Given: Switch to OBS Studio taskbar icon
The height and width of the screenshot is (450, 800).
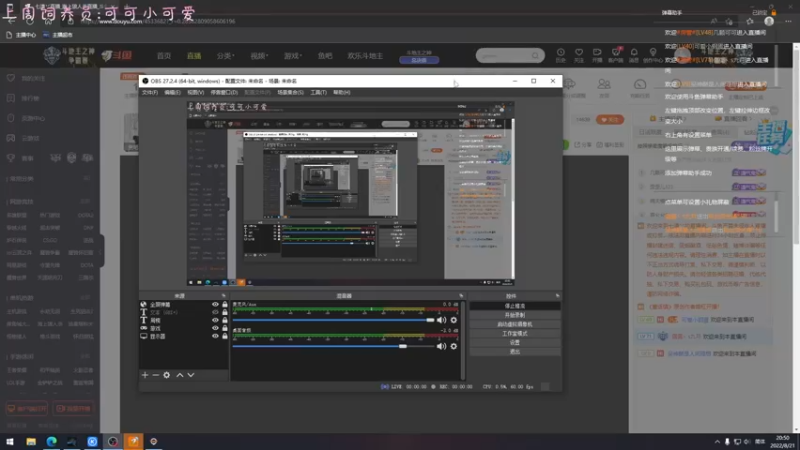Looking at the screenshot, I should tap(113, 441).
